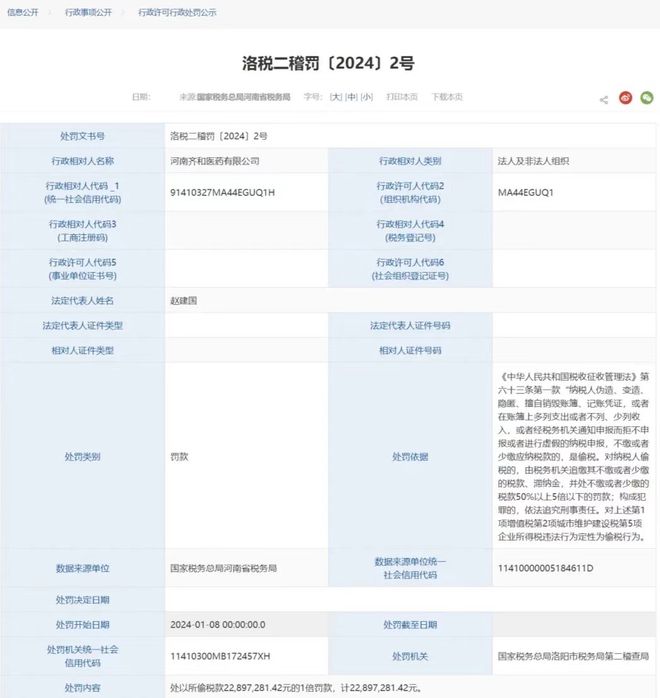Select company name 河南齐和医药有限公司 cell
660x698 pixels.
tap(215, 160)
